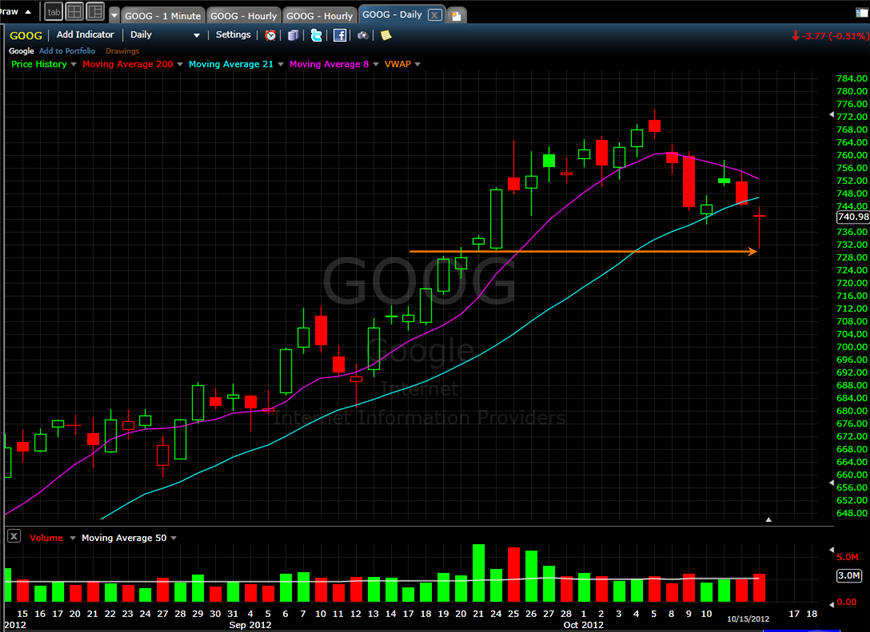Click the volume axis marker beside 0.00
This screenshot has width=870, height=632.
pyautogui.click(x=831, y=603)
